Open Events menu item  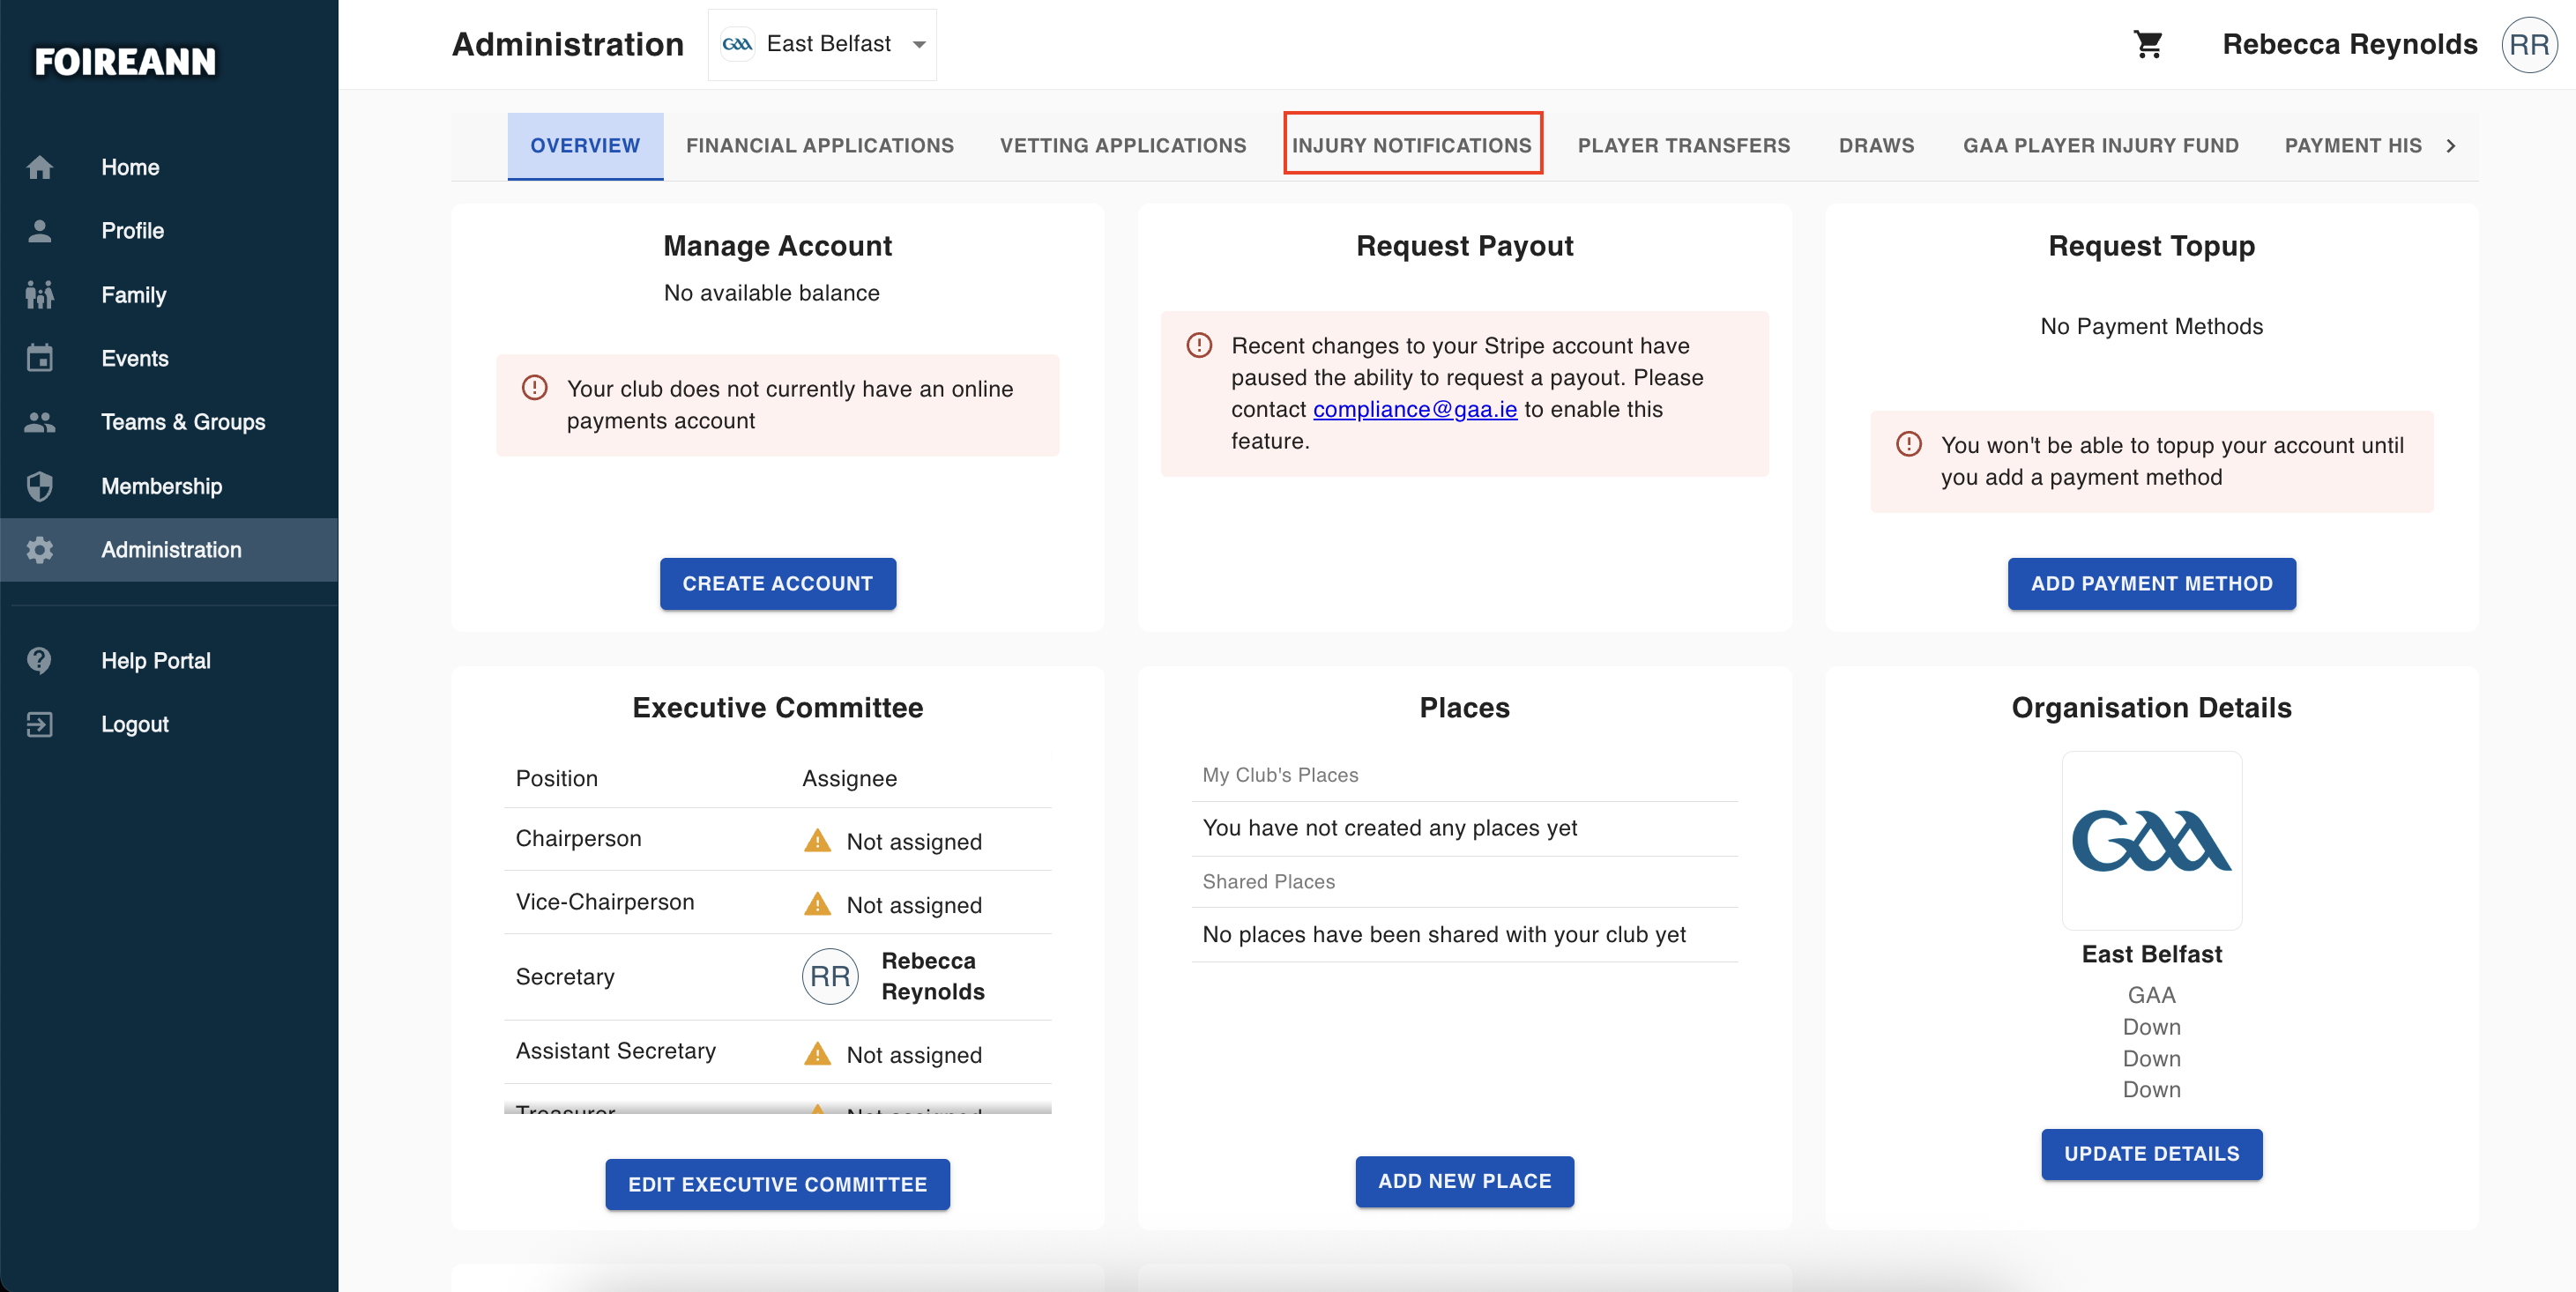(x=169, y=358)
